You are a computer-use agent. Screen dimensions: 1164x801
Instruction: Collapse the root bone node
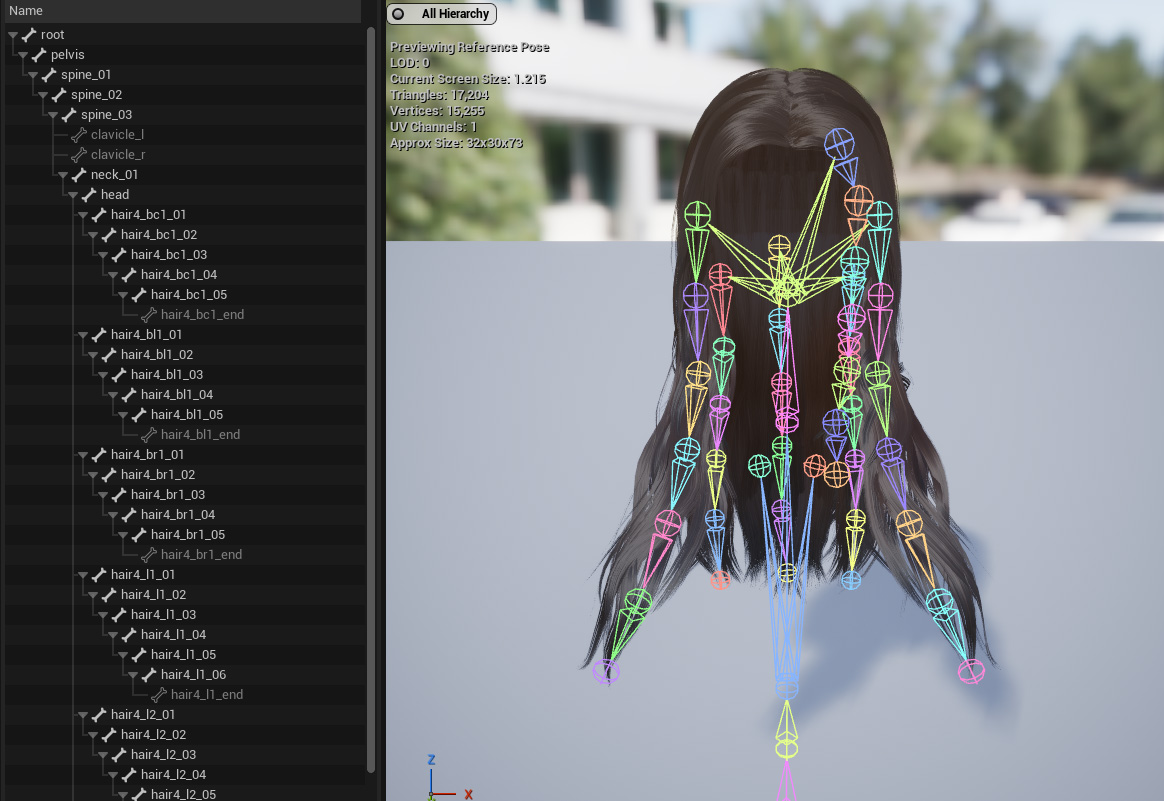pos(13,35)
